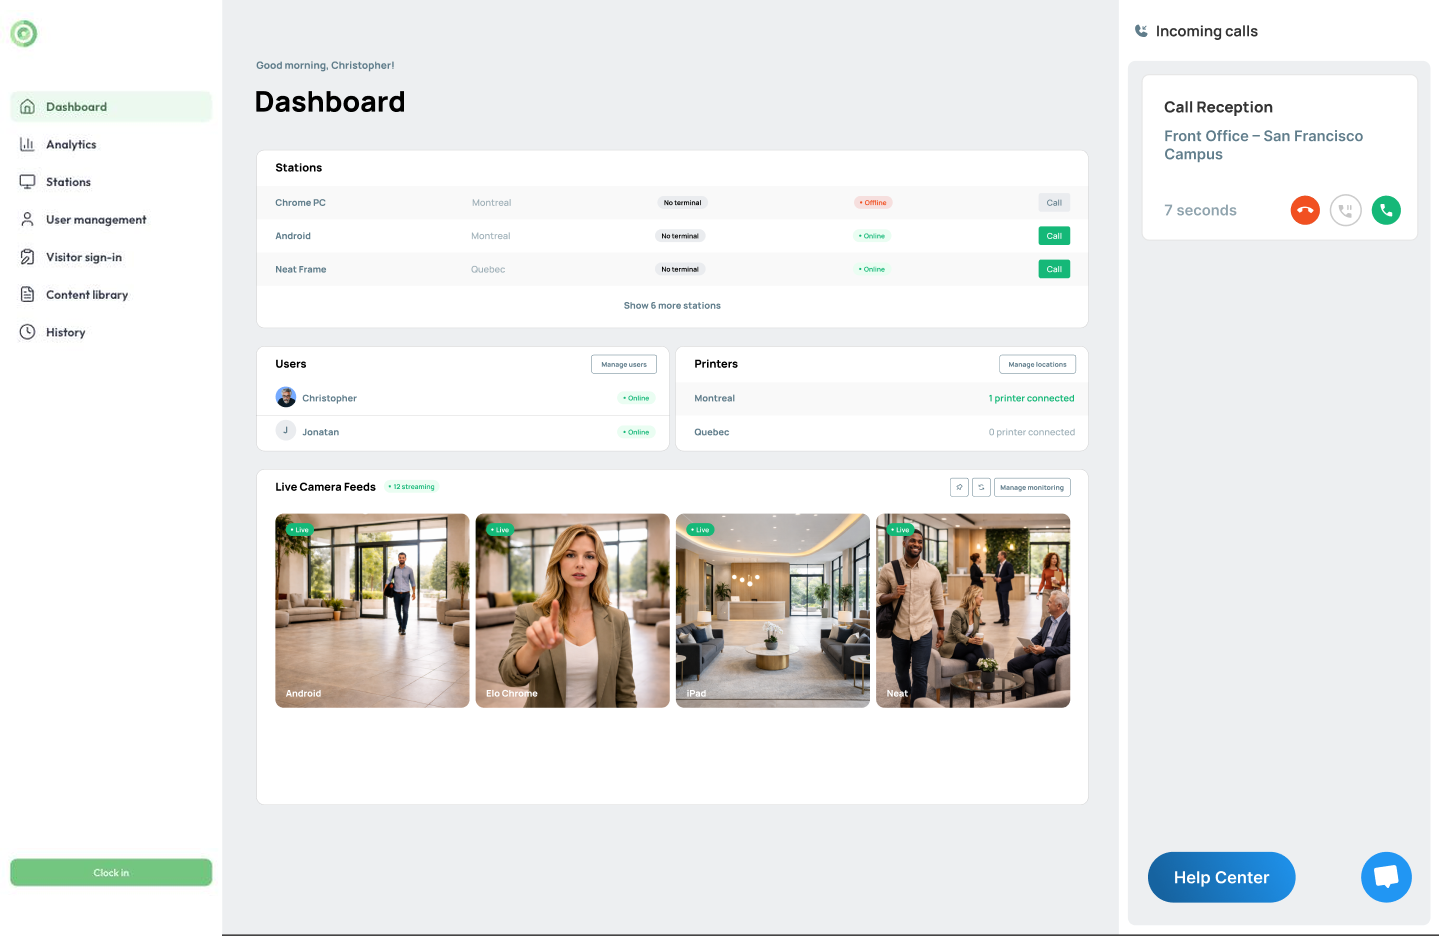Click the greyed Call button for Chrome PC
The image size is (1439, 936).
pyautogui.click(x=1054, y=203)
